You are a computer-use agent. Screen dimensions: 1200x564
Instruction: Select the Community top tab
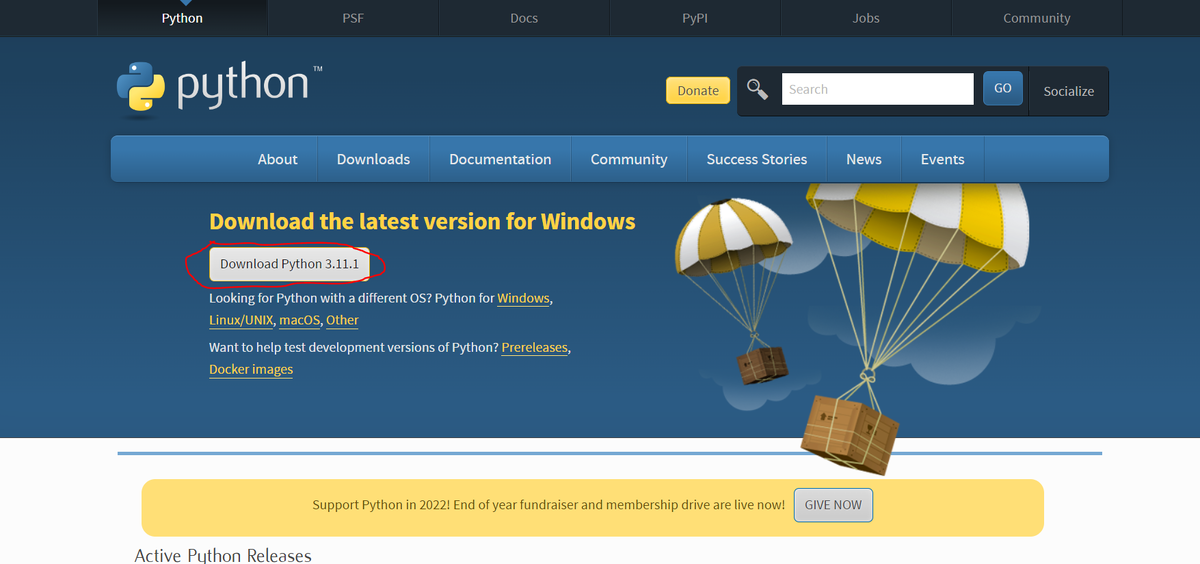tap(1037, 18)
